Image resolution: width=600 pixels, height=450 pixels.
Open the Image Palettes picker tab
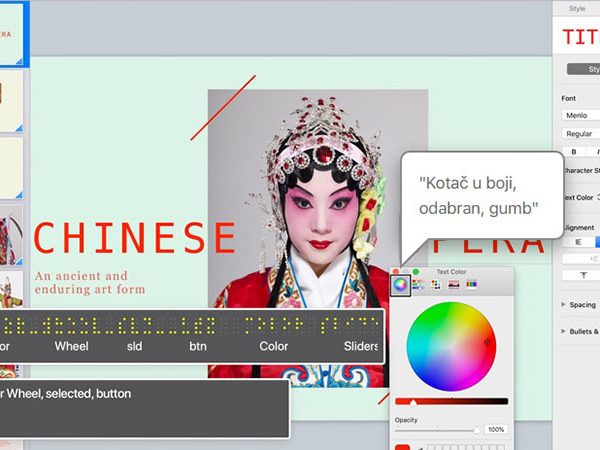453,285
